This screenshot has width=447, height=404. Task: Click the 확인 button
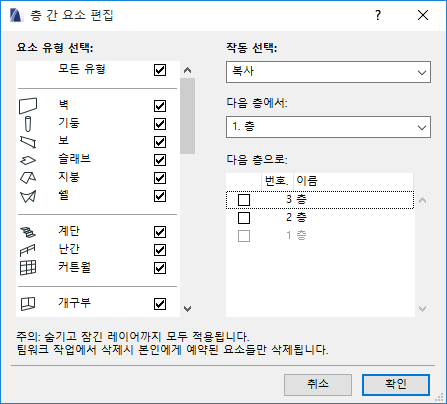(396, 385)
